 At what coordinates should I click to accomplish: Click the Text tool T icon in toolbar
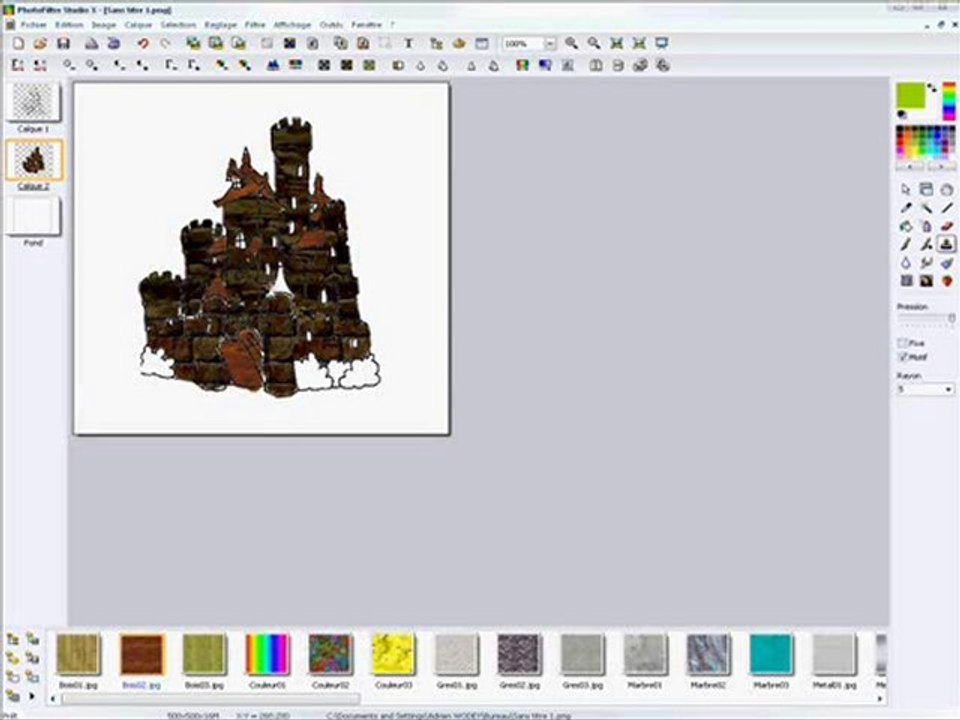[408, 43]
